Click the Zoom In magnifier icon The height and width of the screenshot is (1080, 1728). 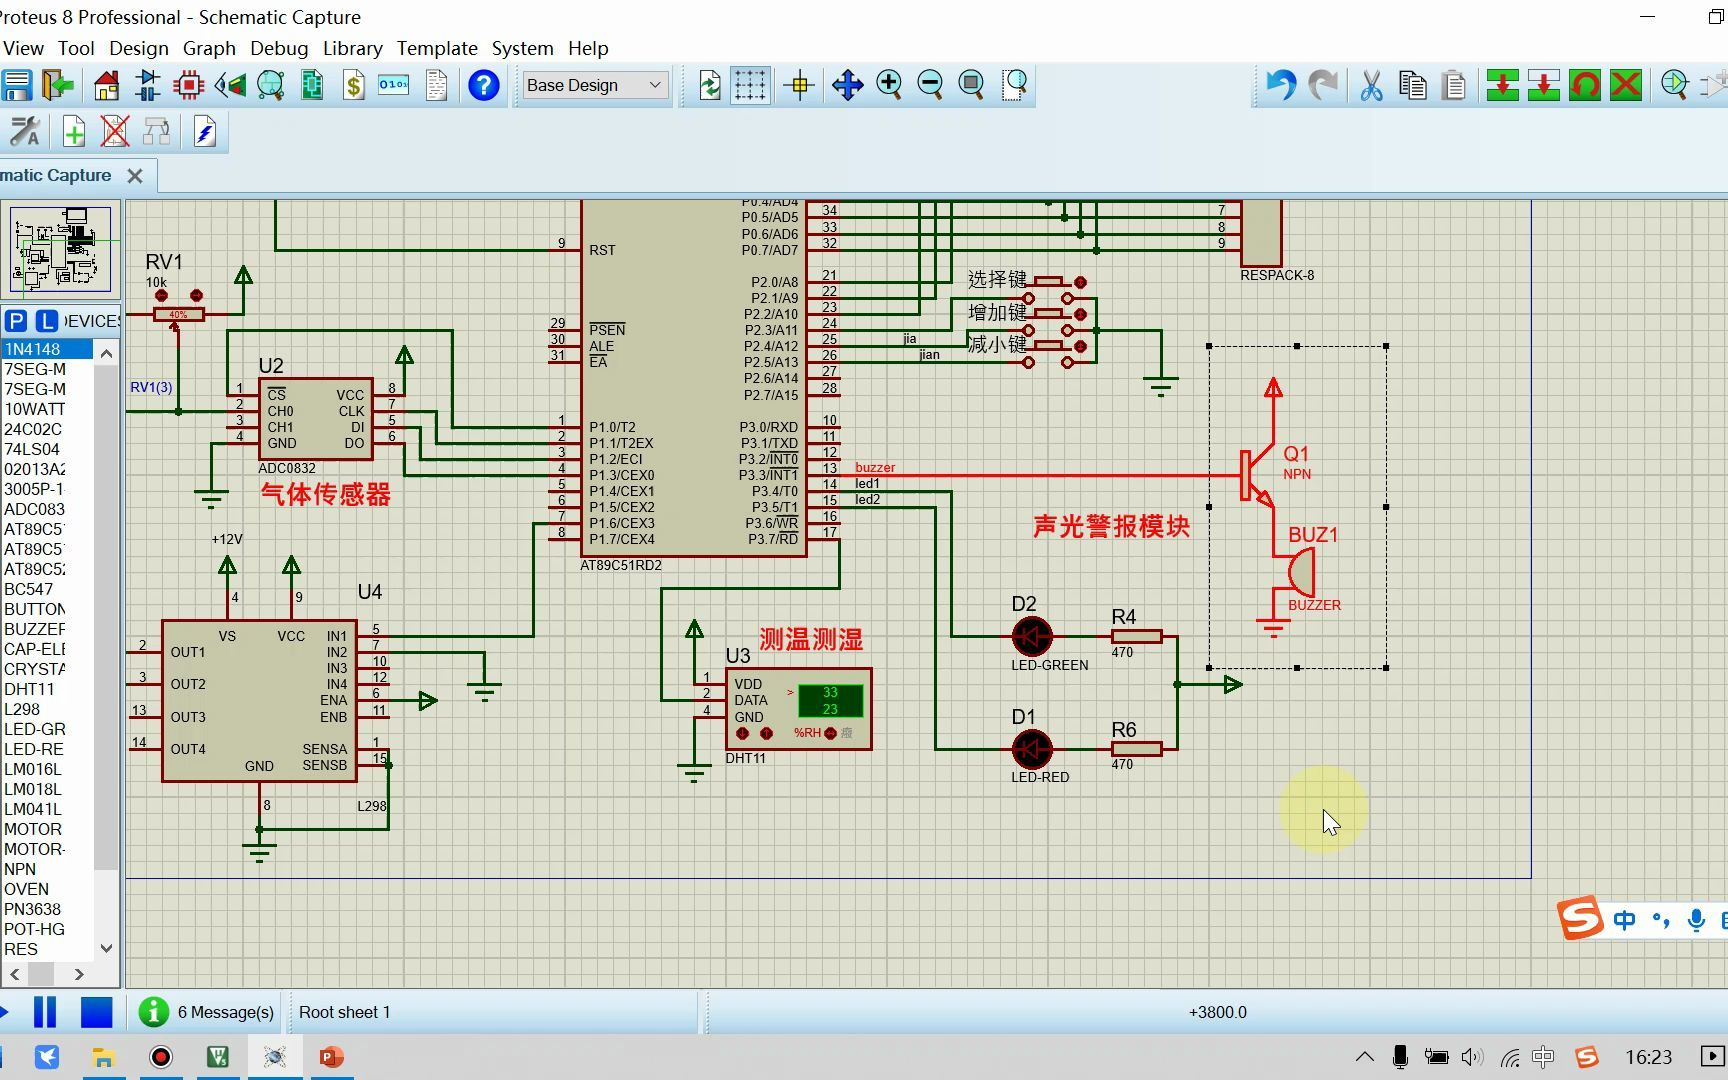point(889,85)
